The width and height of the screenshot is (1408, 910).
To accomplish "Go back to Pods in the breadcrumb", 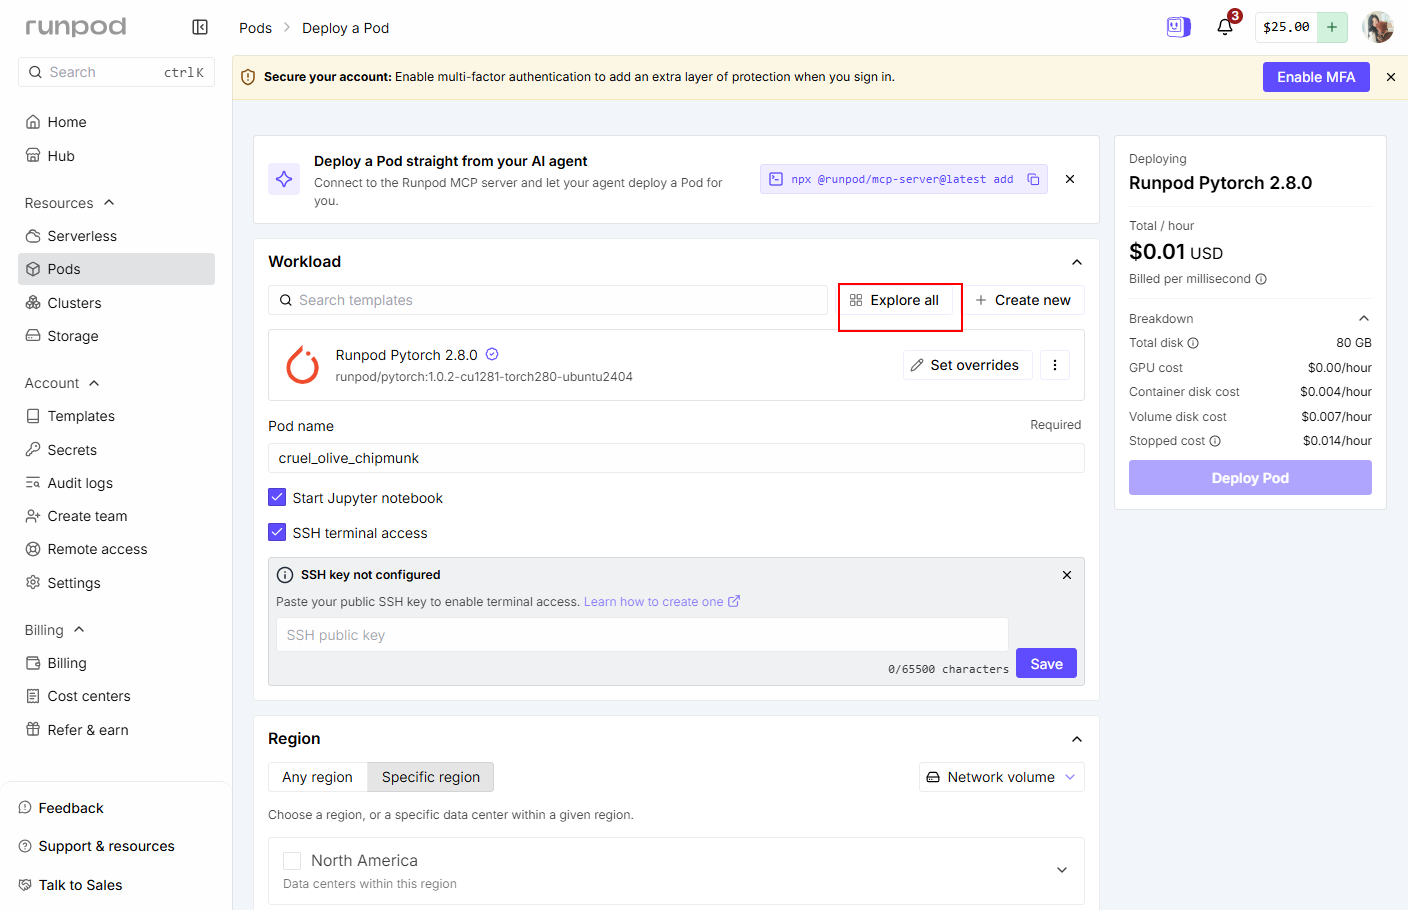I will (x=255, y=28).
